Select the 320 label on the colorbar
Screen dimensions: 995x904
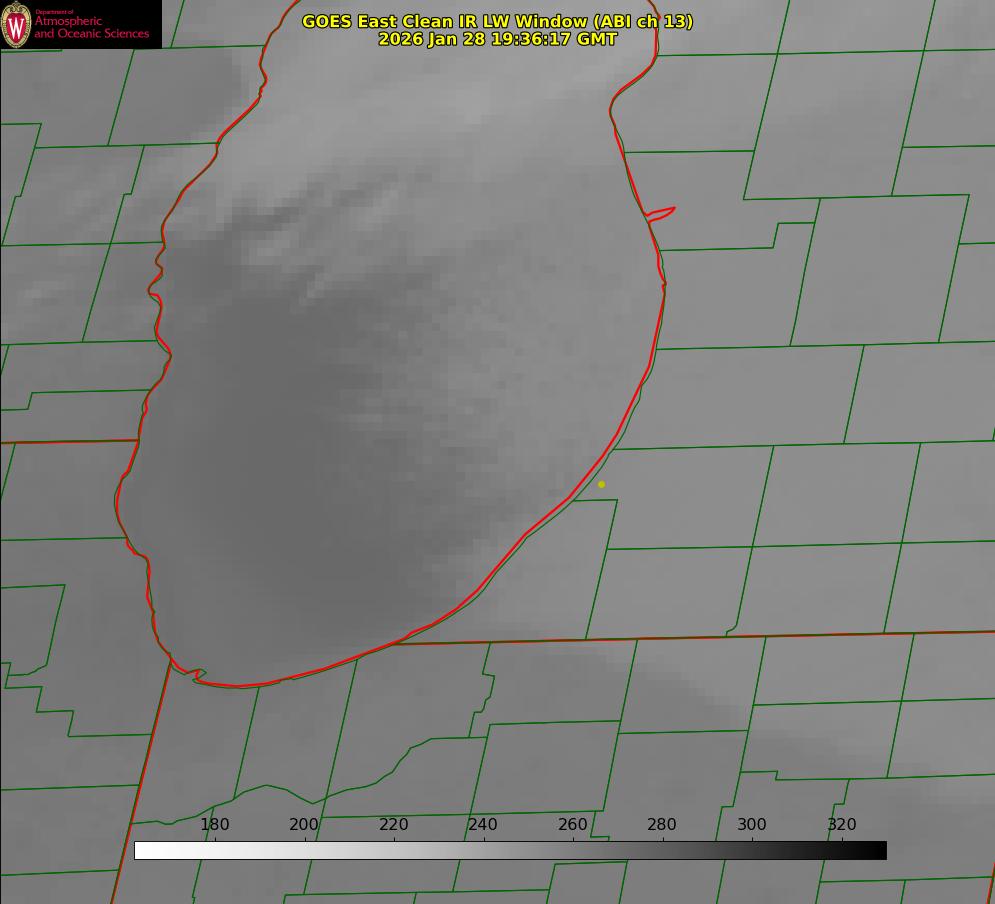click(842, 824)
